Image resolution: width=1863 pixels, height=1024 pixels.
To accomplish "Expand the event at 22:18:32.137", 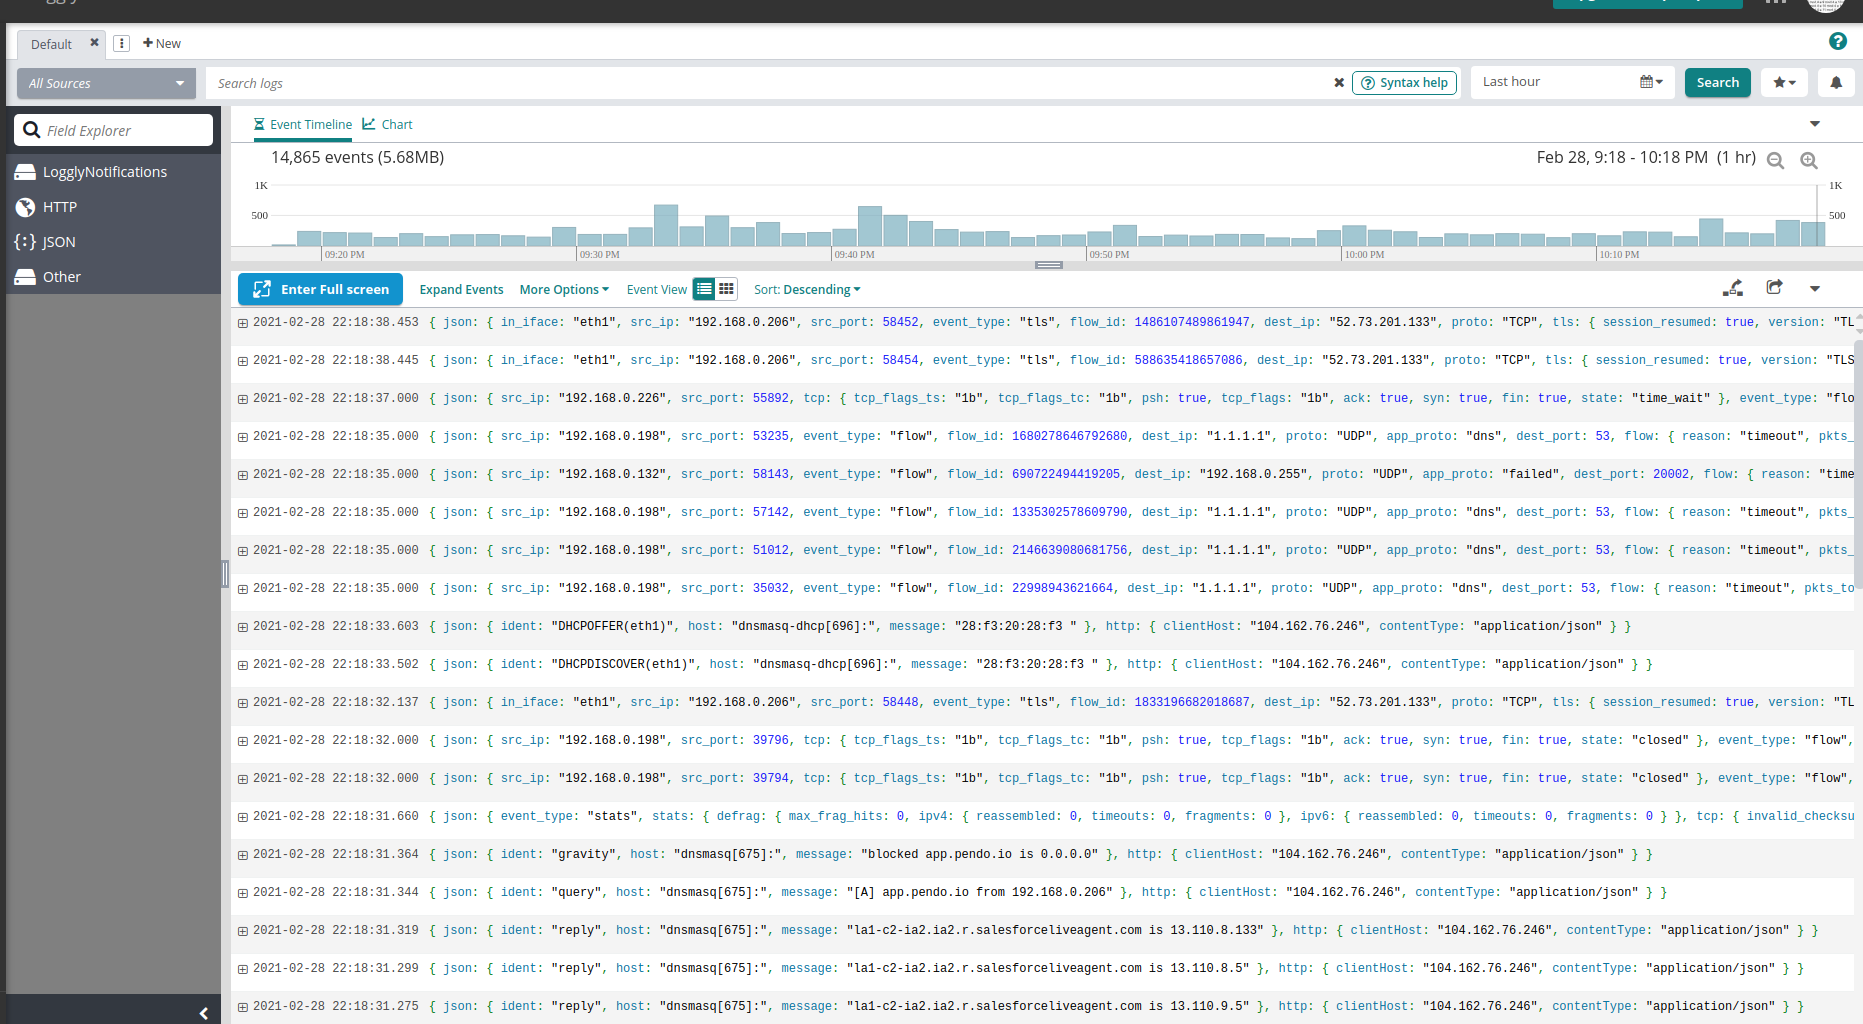I will pyautogui.click(x=243, y=703).
